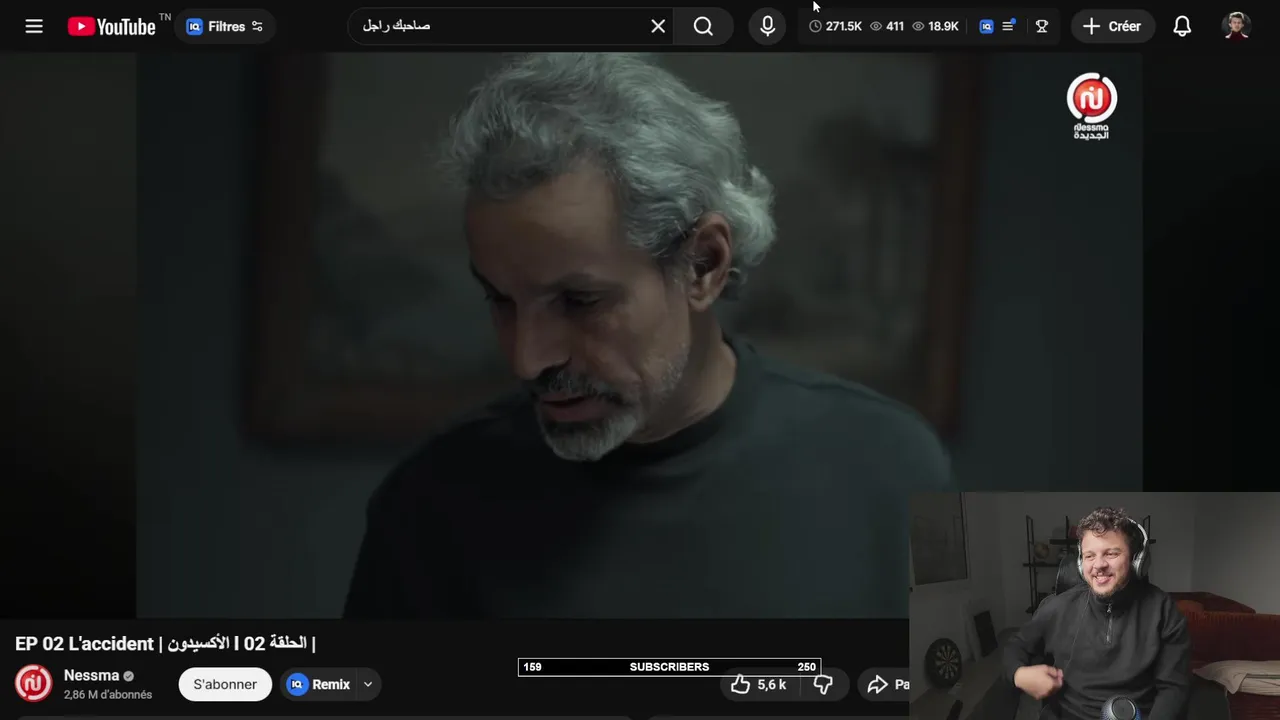
Task: Select the EP 02 L'accident video title
Action: pos(165,643)
